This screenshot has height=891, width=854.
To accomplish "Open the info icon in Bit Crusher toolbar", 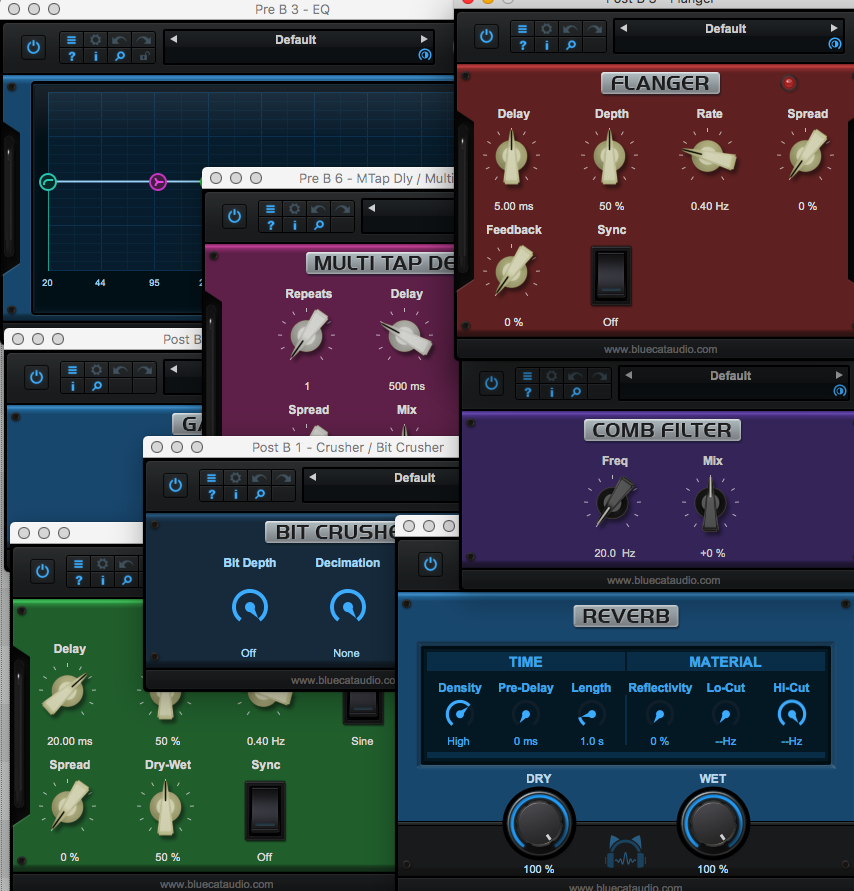I will point(236,493).
